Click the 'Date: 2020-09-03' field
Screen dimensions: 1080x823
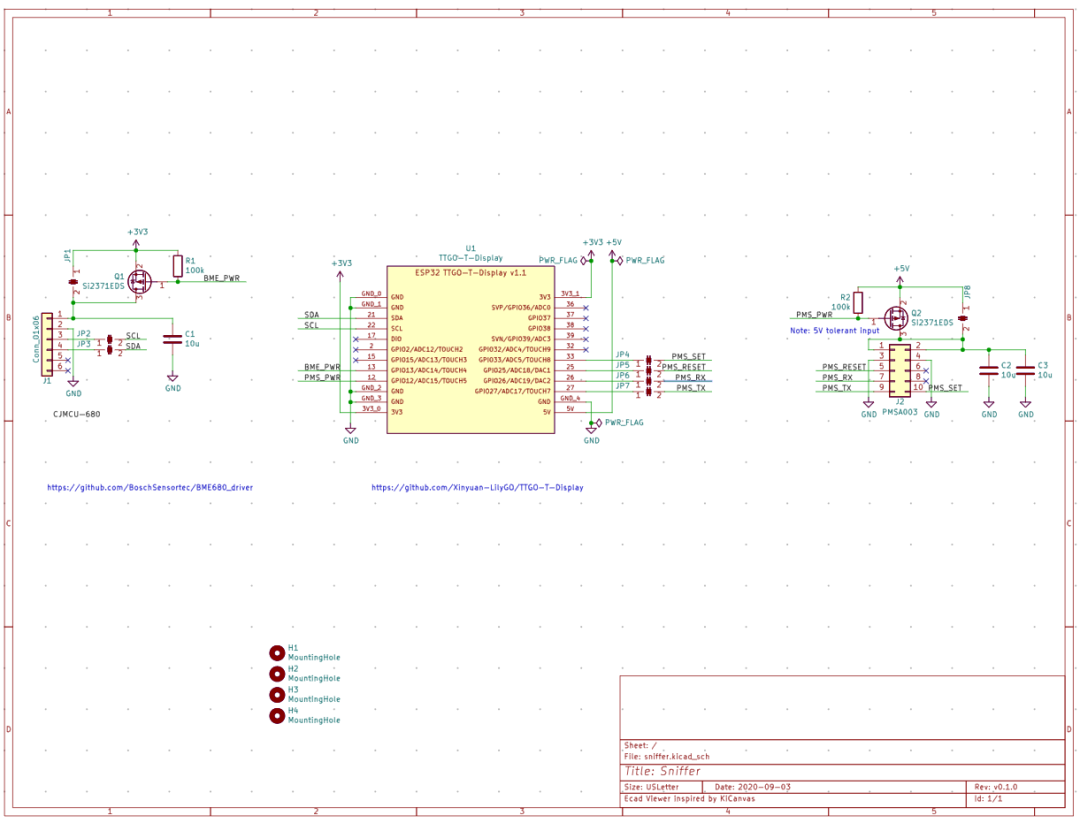pos(753,786)
